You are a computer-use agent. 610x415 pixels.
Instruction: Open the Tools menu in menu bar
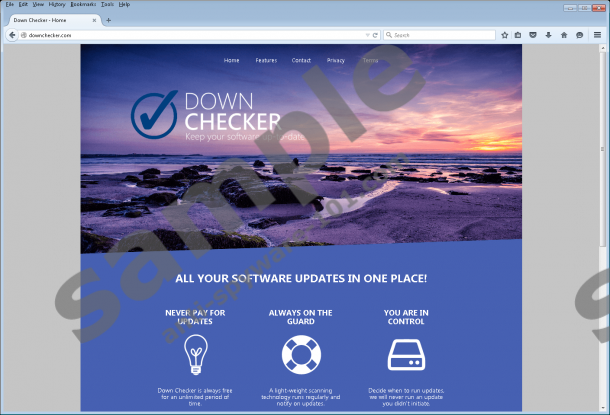click(107, 5)
